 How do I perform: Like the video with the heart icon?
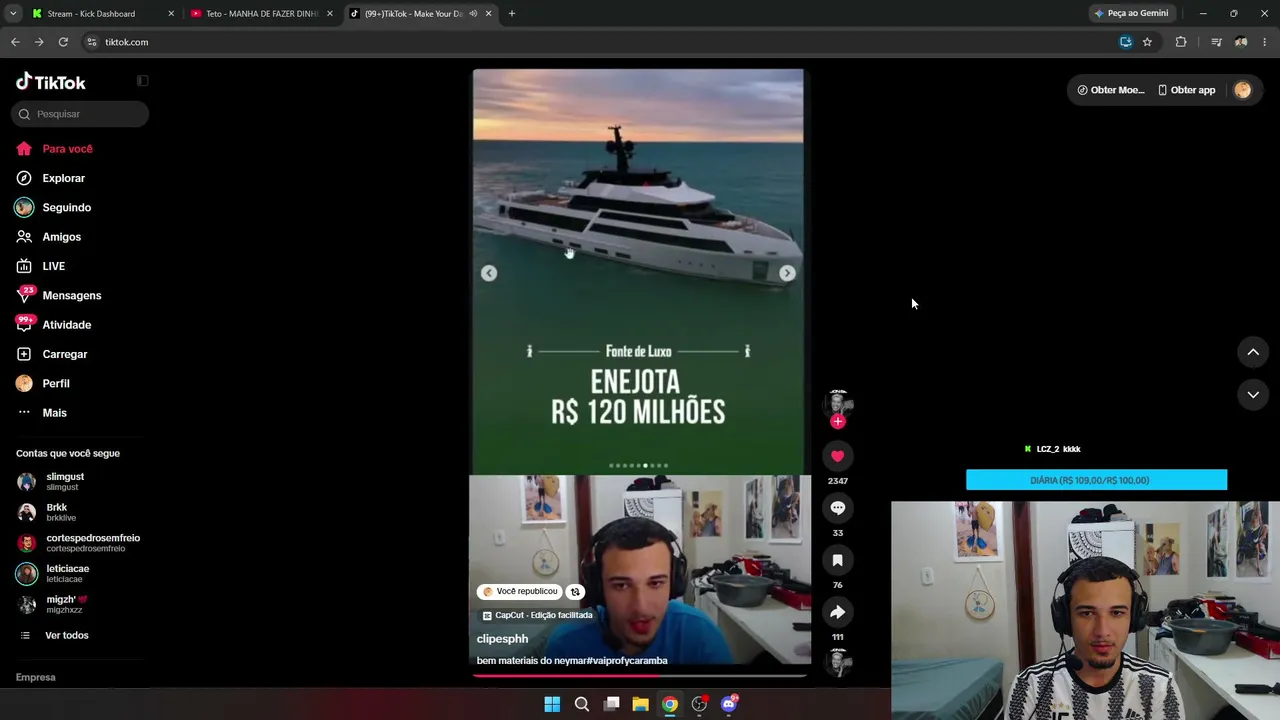tap(838, 456)
